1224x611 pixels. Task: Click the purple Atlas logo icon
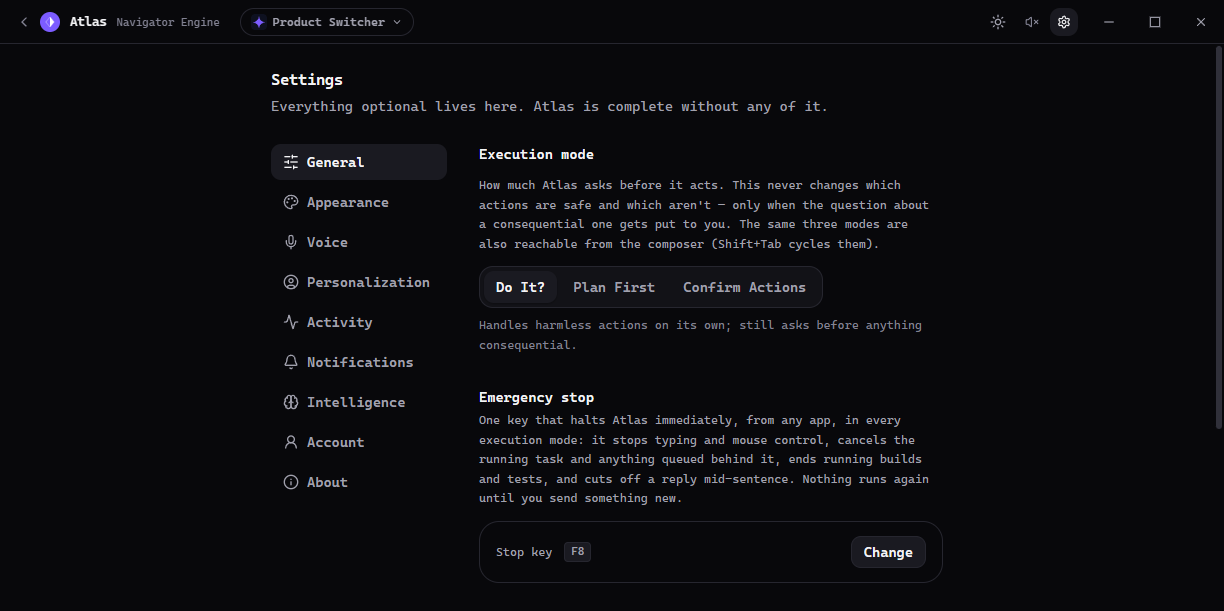click(x=50, y=22)
